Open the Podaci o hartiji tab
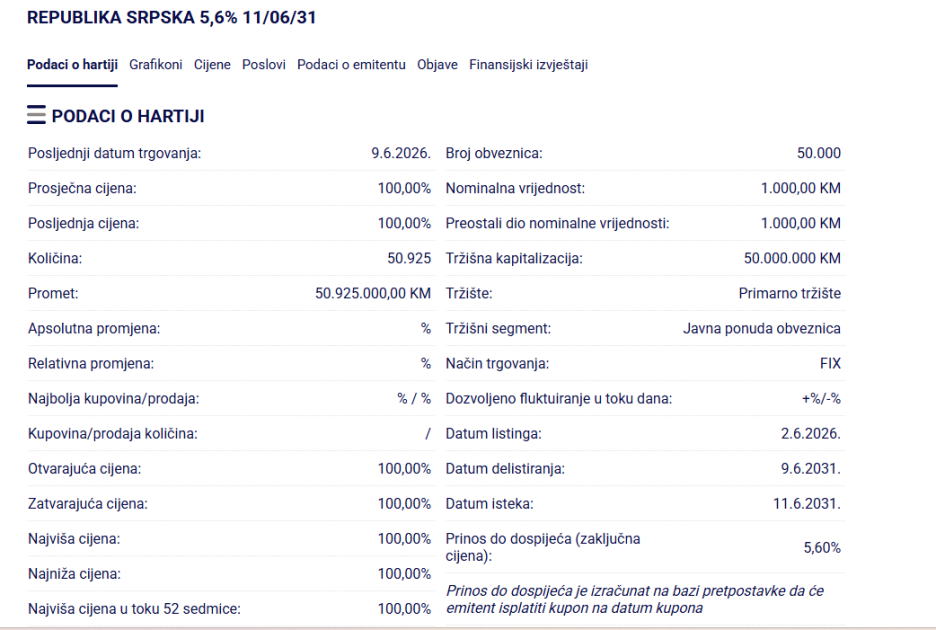The width and height of the screenshot is (936, 630). click(72, 64)
